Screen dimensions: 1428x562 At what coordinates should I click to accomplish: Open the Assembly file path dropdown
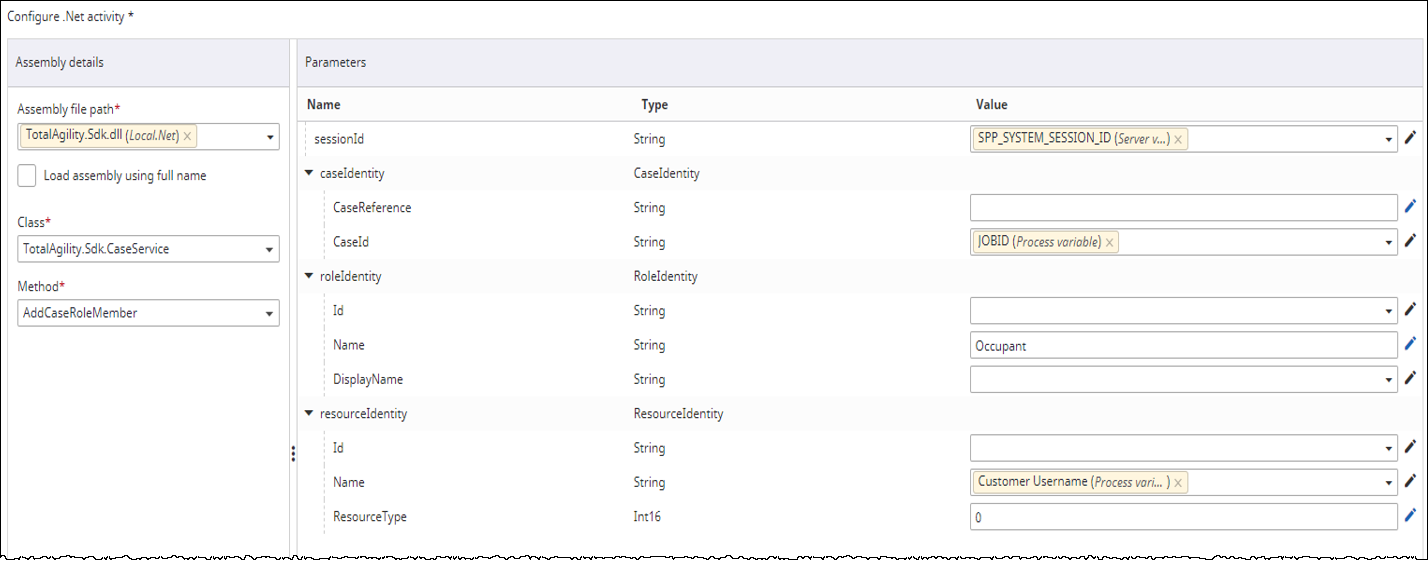coord(270,137)
